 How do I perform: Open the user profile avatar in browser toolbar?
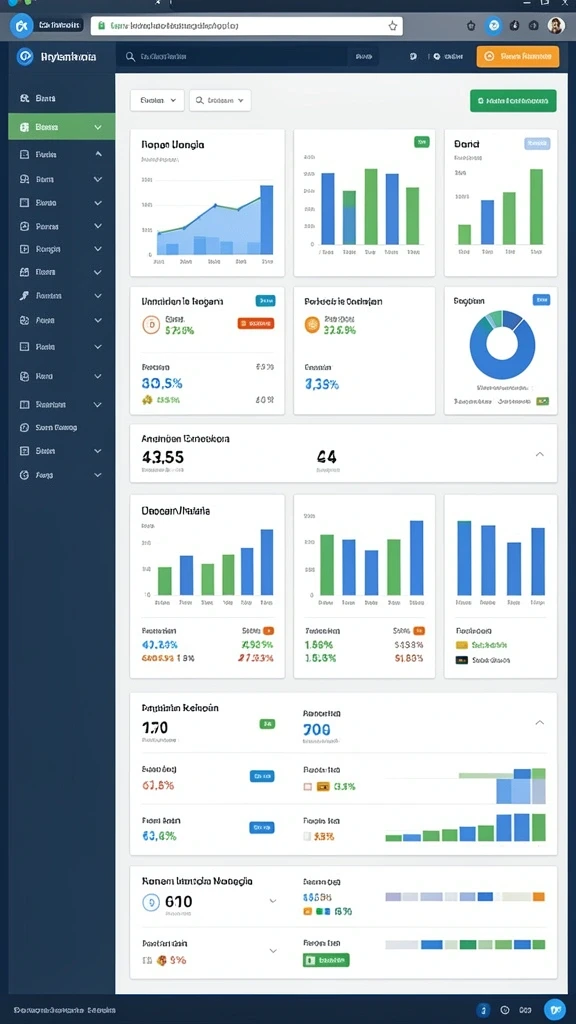[x=556, y=25]
